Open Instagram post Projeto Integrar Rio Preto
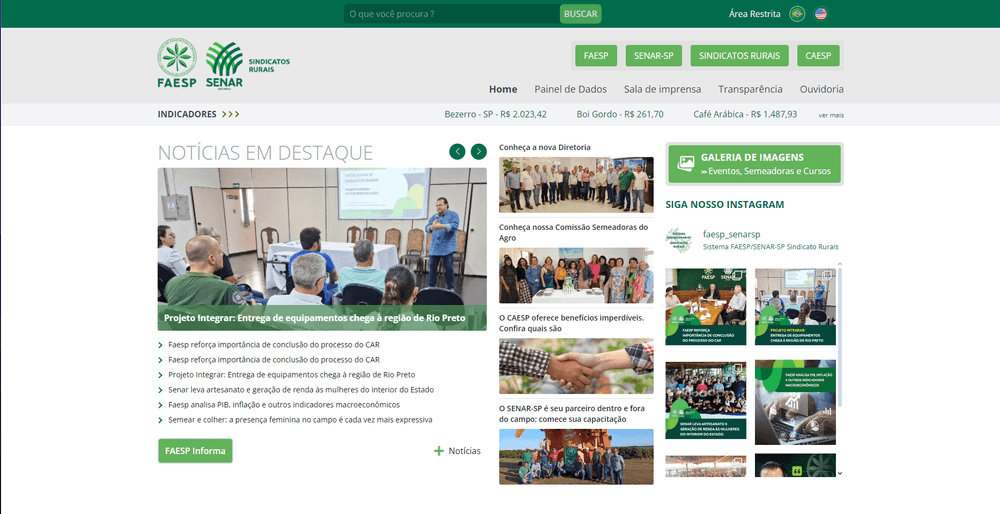The width and height of the screenshot is (1000, 514). click(795, 307)
